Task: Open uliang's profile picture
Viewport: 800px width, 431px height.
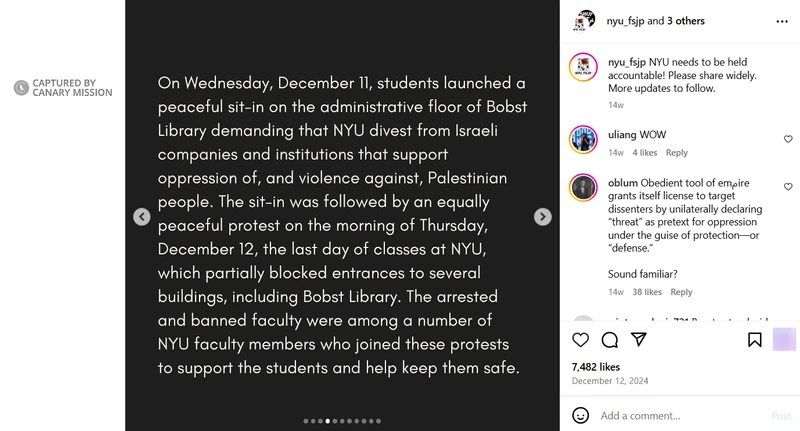Action: coord(584,139)
